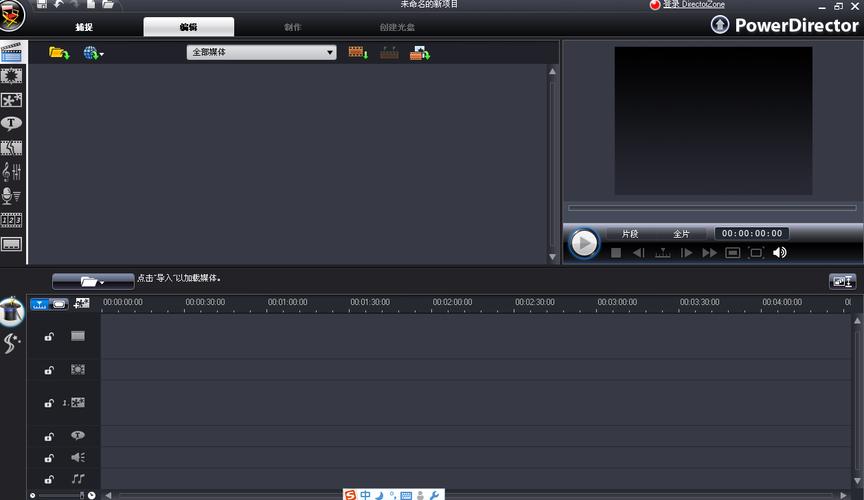864x500 pixels.
Task: Switch to timeline view toggle
Action: (x=40, y=304)
